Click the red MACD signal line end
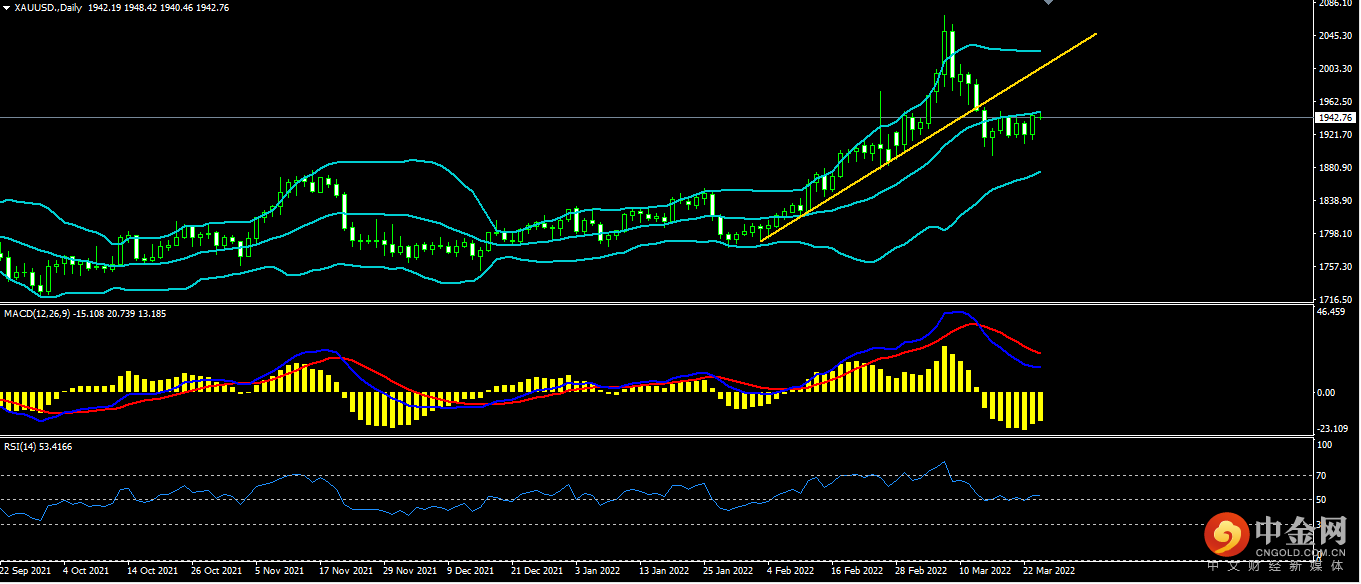Screen dimensions: 1361x584 click(x=1040, y=353)
